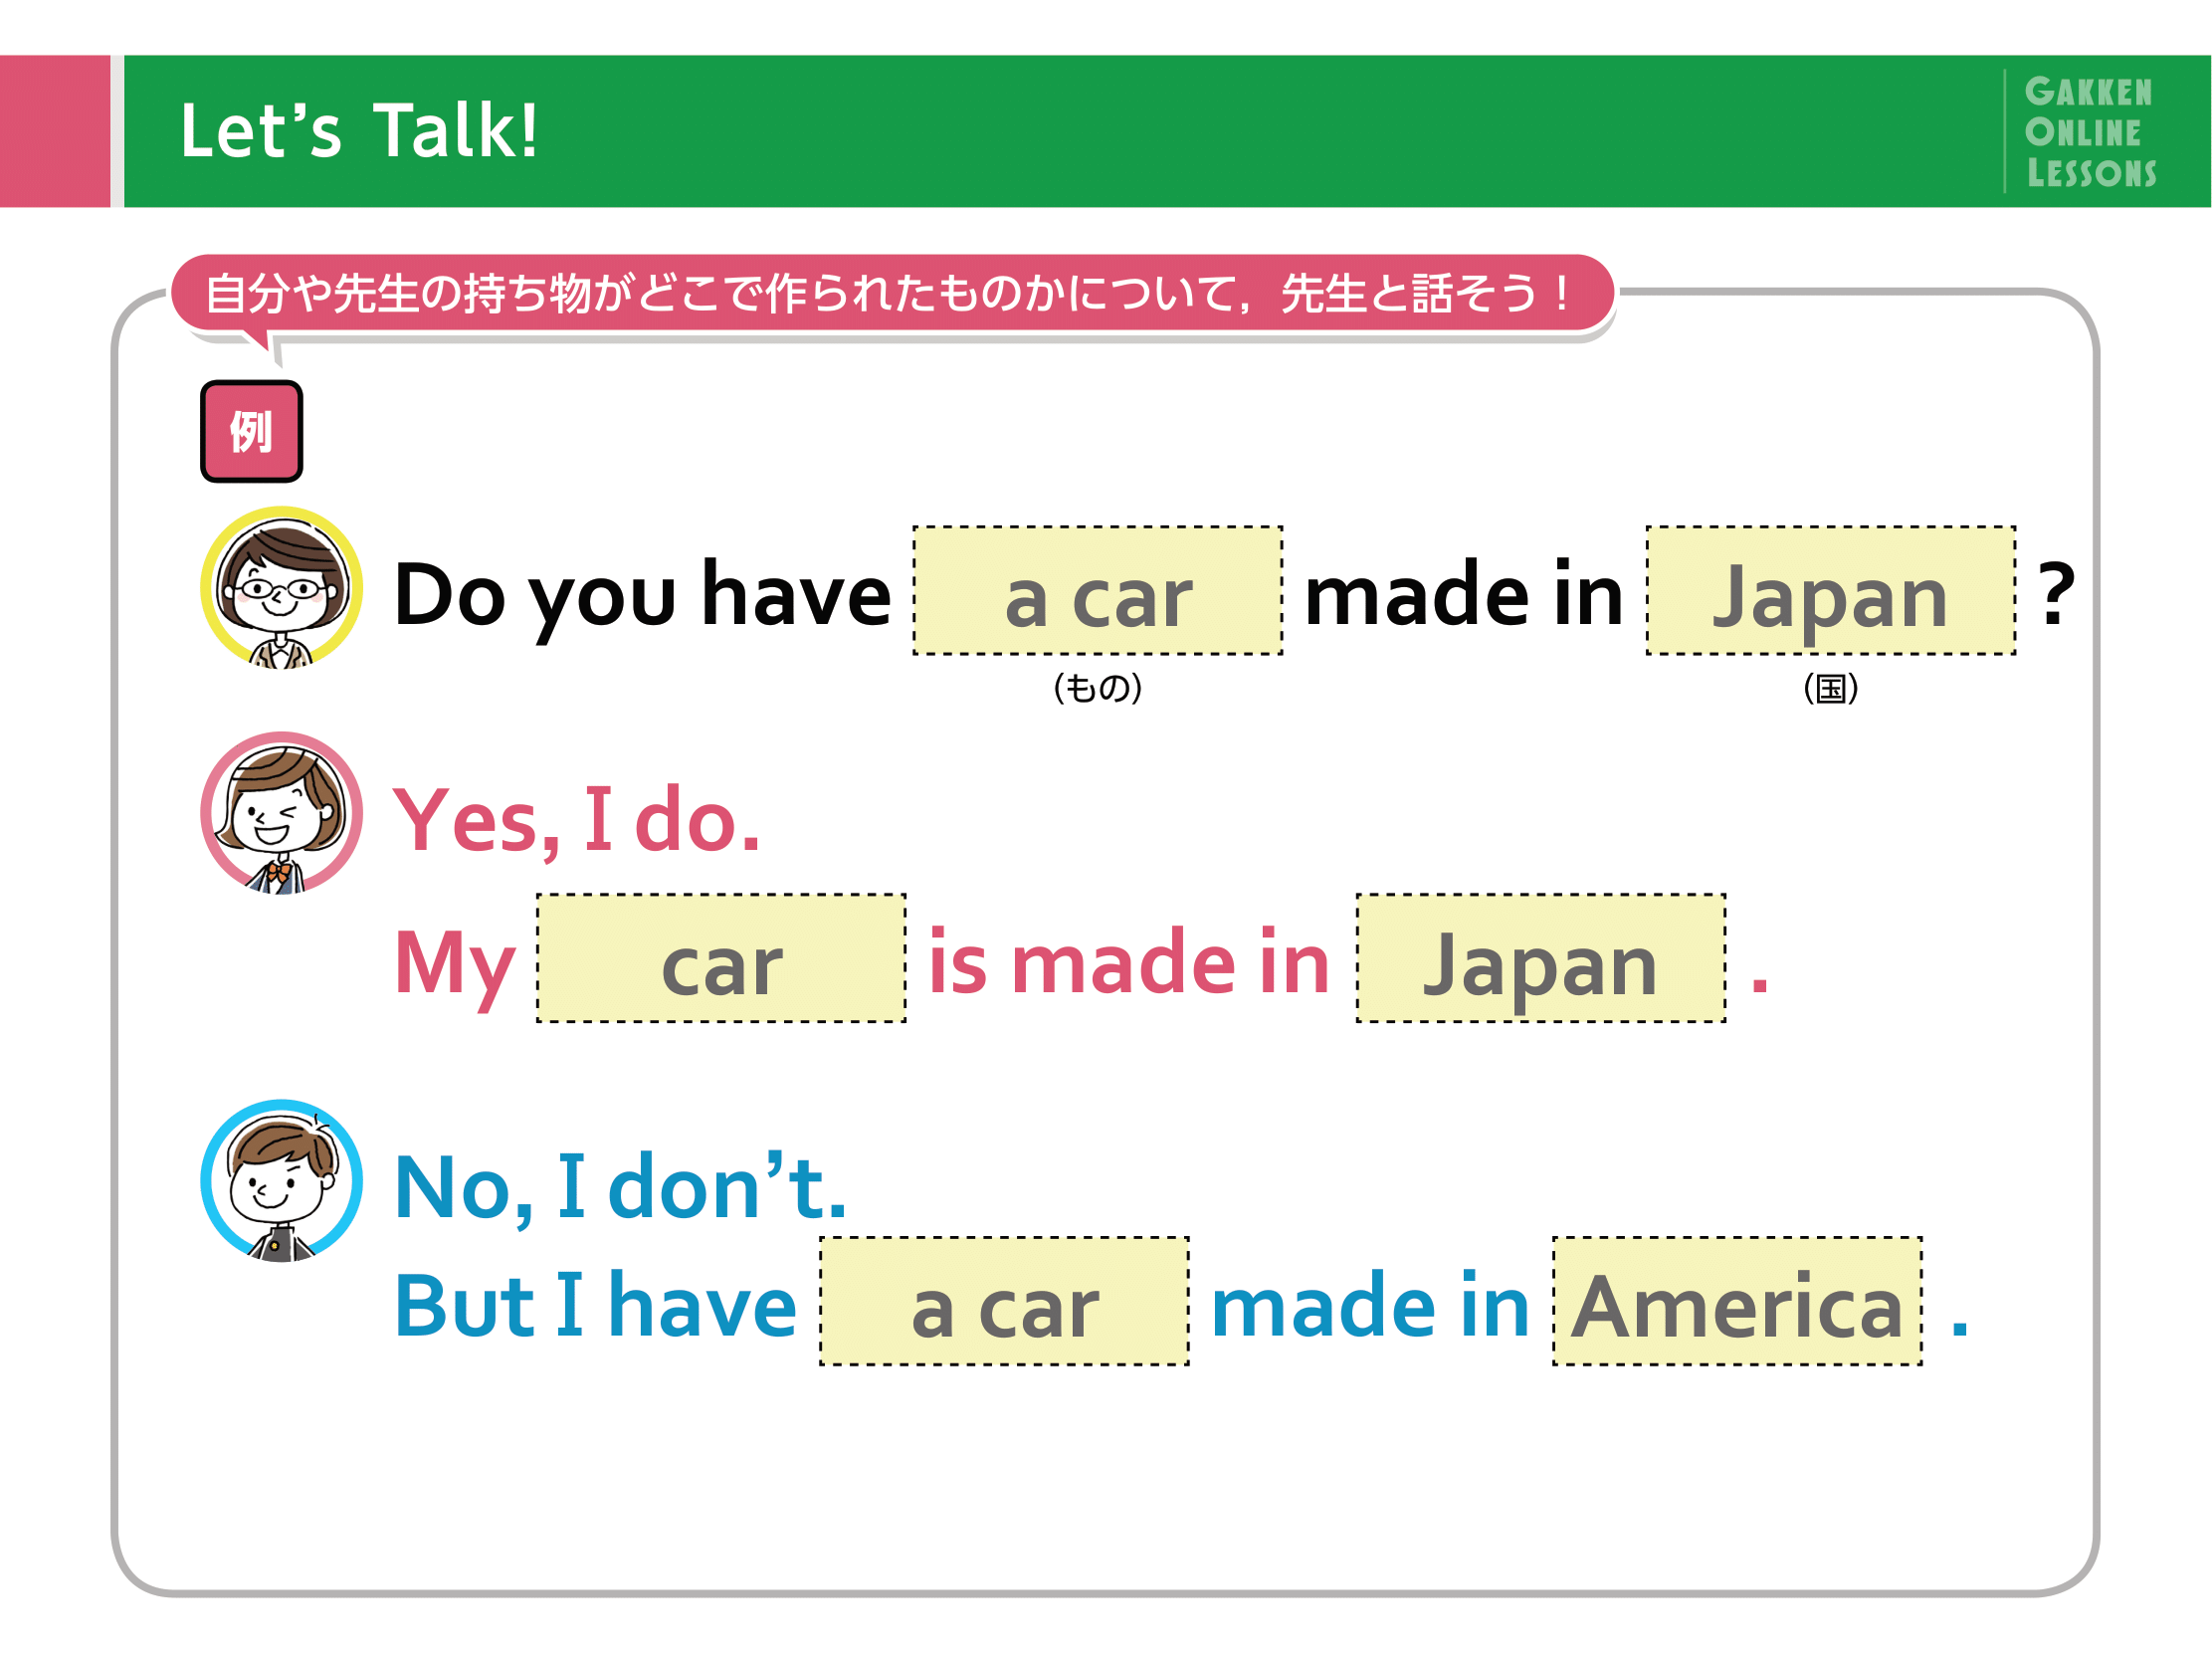Click 'a car' box after But I have
Image resolution: width=2212 pixels, height=1659 pixels.
[1004, 1301]
